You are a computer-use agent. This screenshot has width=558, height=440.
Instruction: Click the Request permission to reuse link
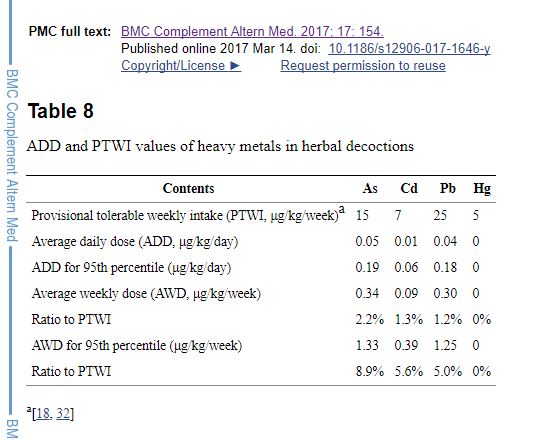click(x=363, y=66)
